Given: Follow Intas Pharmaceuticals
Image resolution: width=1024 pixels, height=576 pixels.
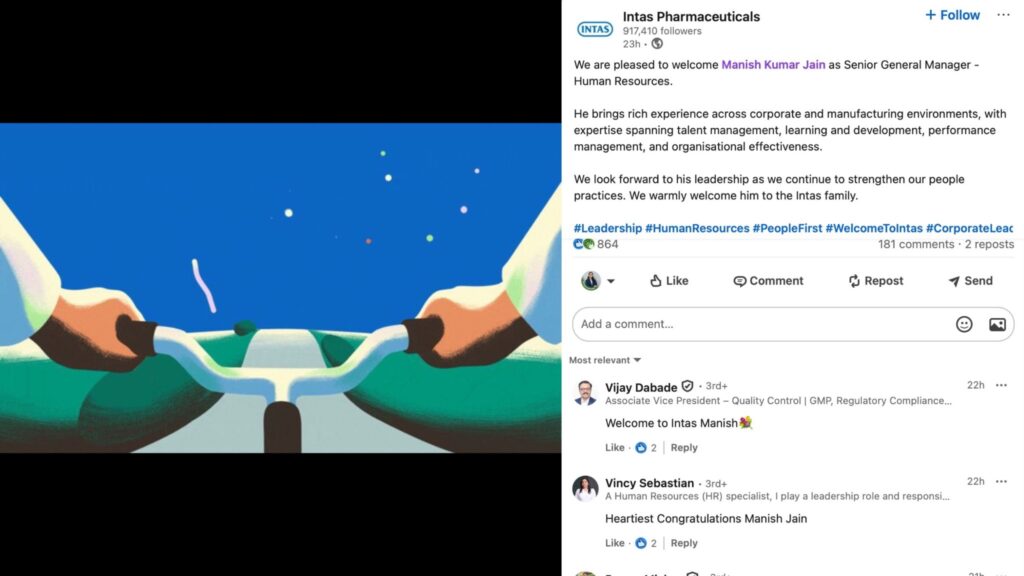Looking at the screenshot, I should coord(952,15).
